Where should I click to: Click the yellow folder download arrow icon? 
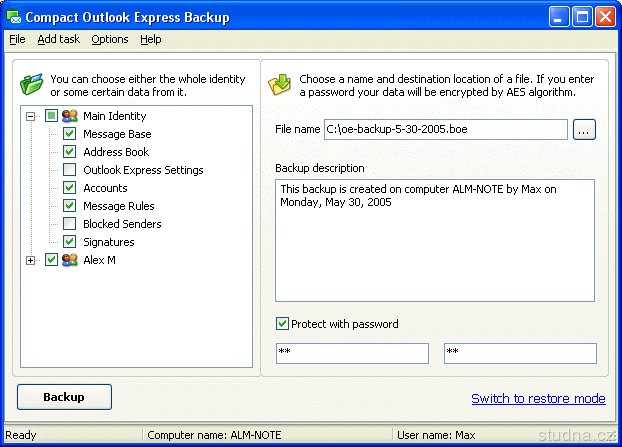280,84
